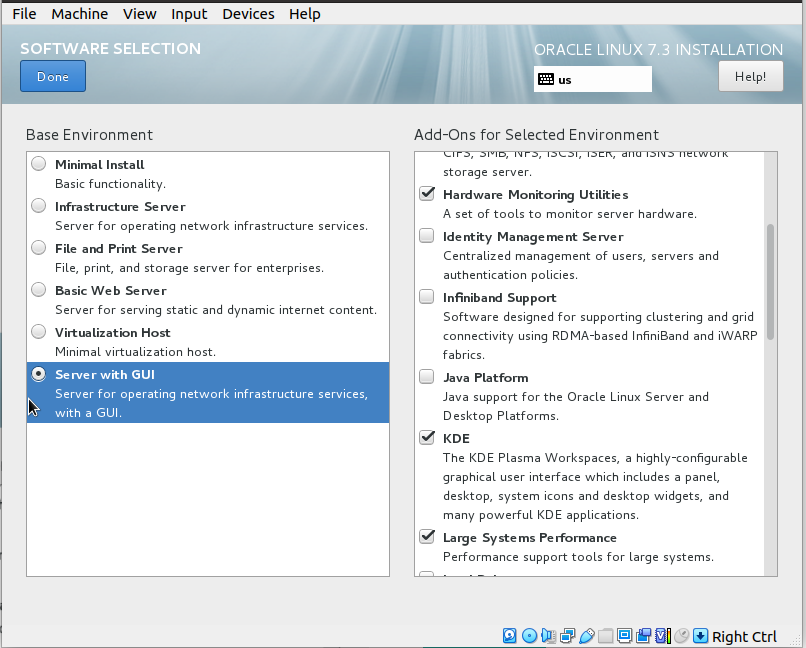This screenshot has height=648, width=806.
Task: Enable Identity Management Server add-on
Action: tap(427, 236)
